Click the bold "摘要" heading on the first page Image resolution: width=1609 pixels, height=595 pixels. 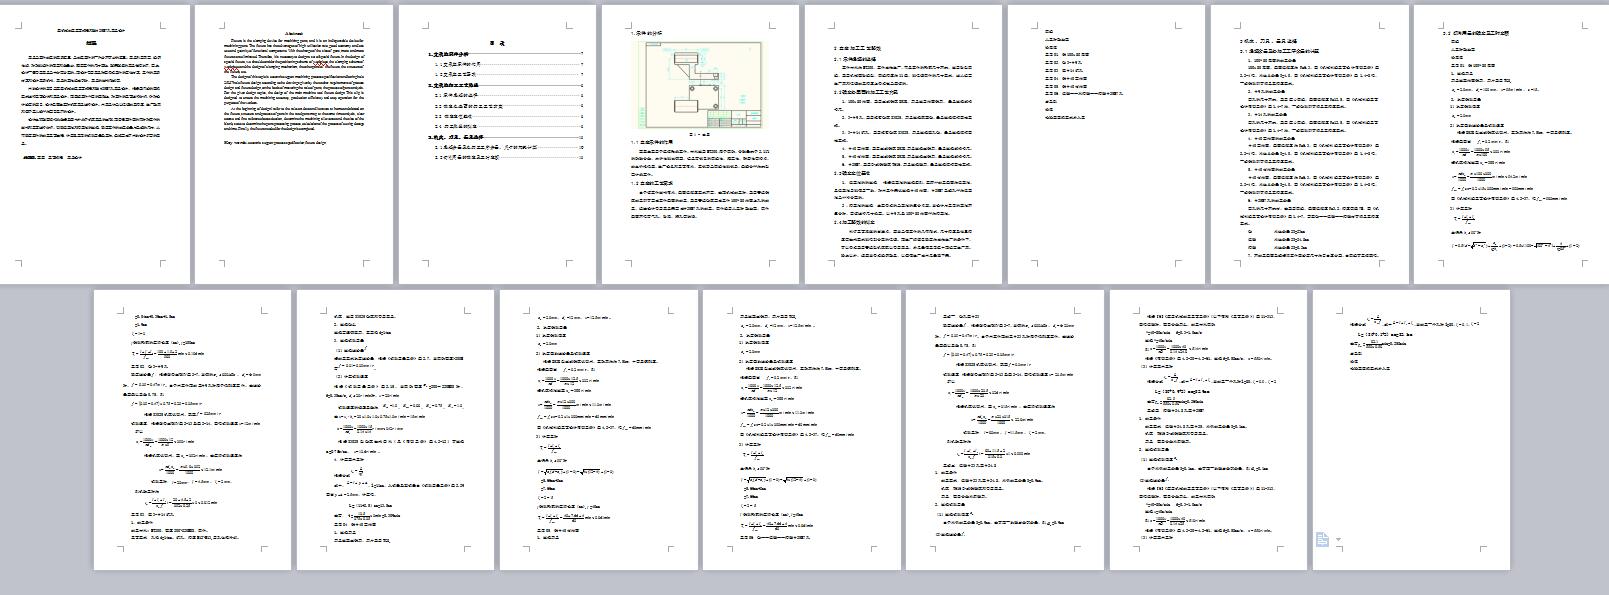tap(91, 43)
